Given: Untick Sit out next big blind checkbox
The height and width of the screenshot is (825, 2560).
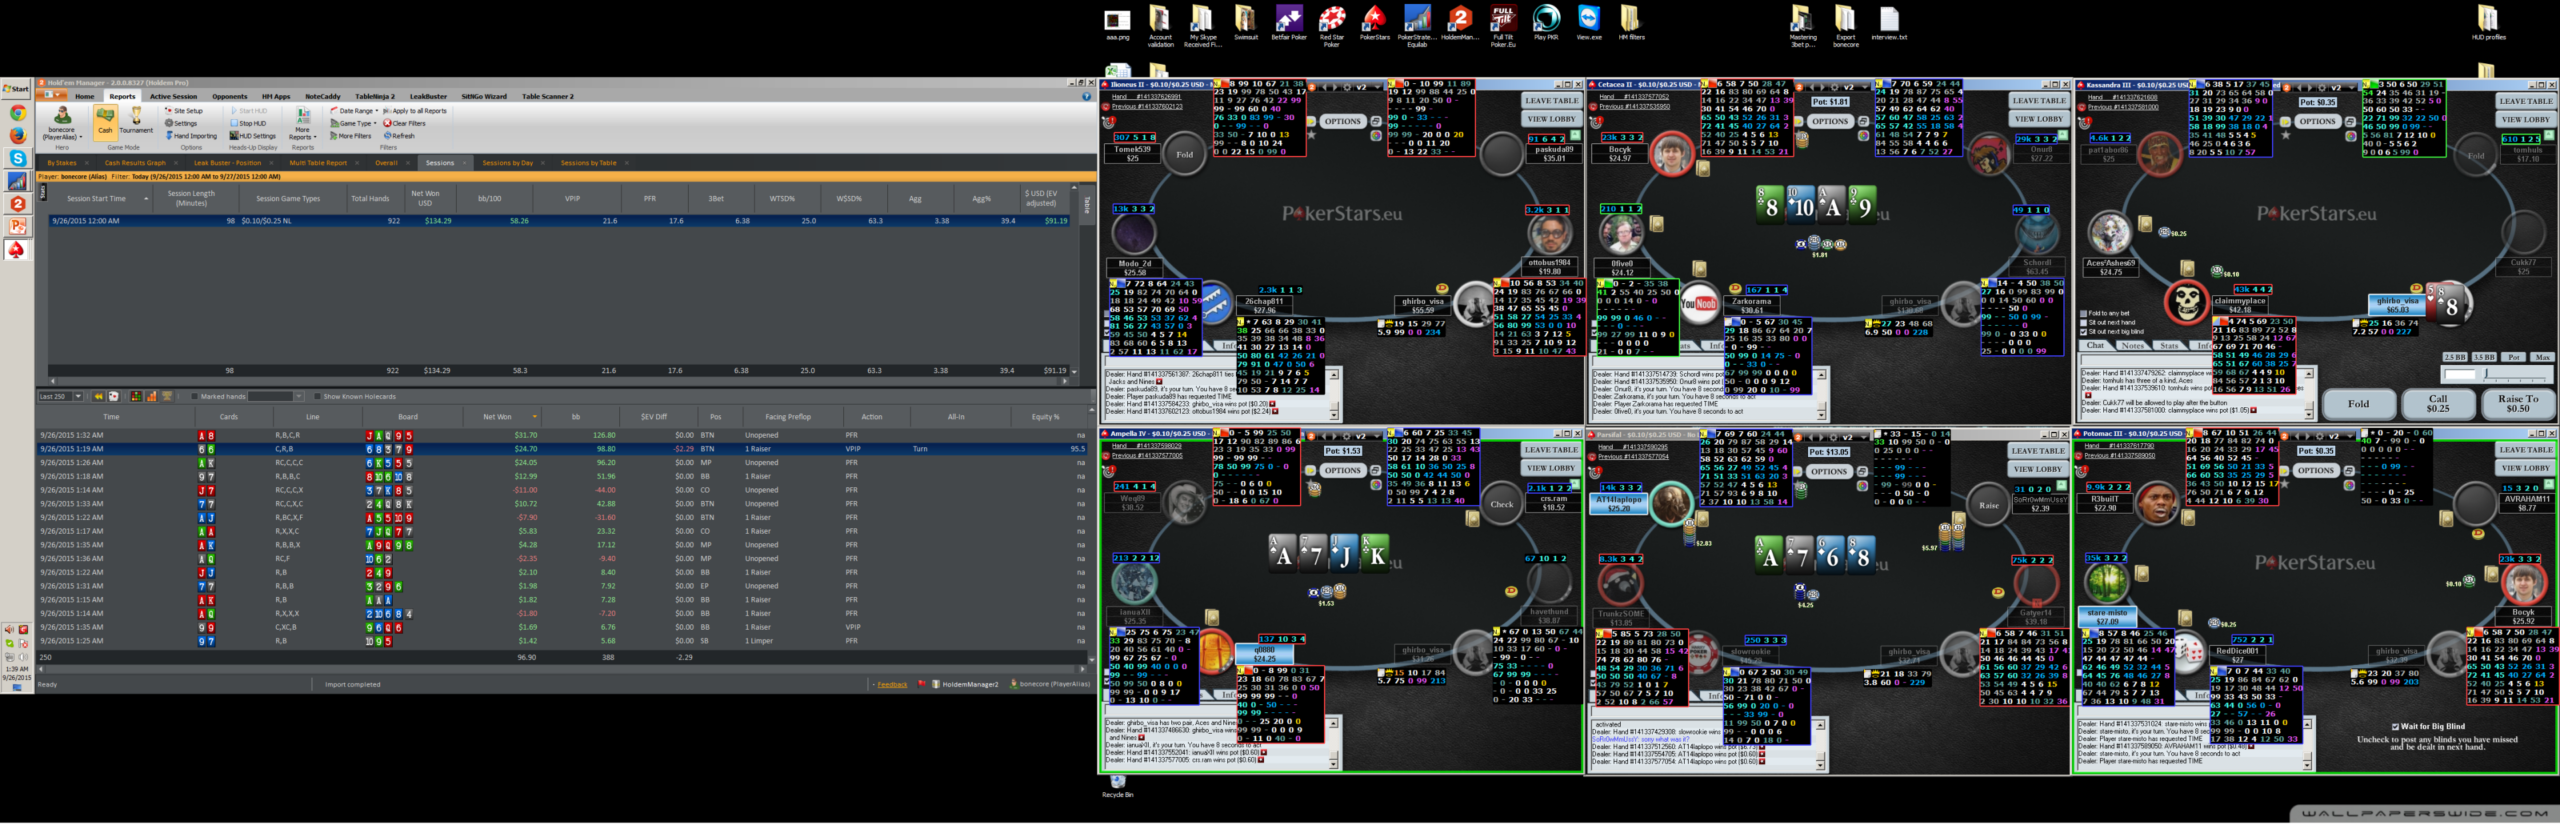Looking at the screenshot, I should pos(2084,332).
